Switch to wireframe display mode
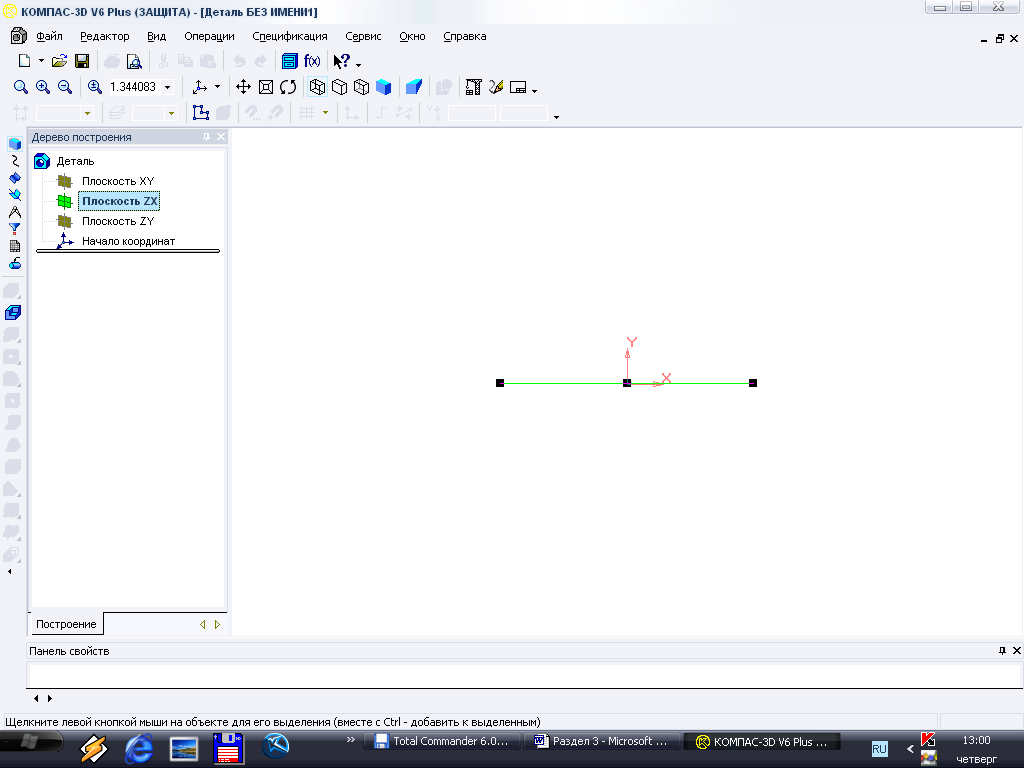1024x768 pixels. (317, 87)
